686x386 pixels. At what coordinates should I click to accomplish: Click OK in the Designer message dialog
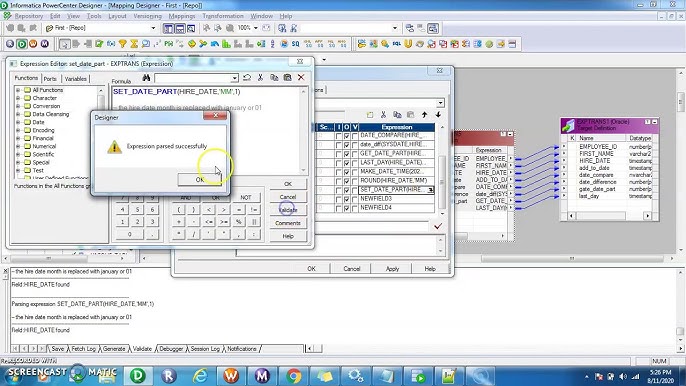coord(200,179)
